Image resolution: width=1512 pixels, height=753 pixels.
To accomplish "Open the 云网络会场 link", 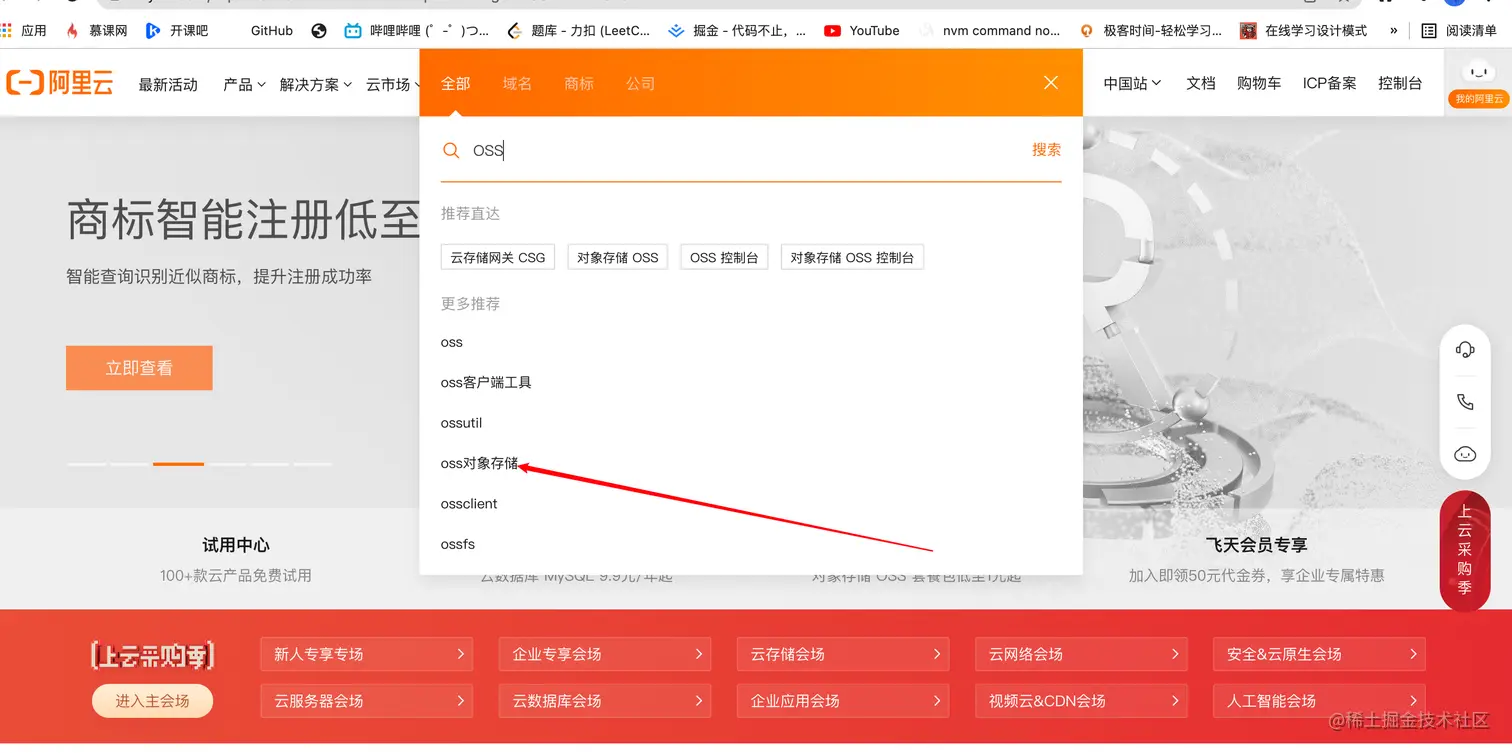I will (x=1081, y=654).
